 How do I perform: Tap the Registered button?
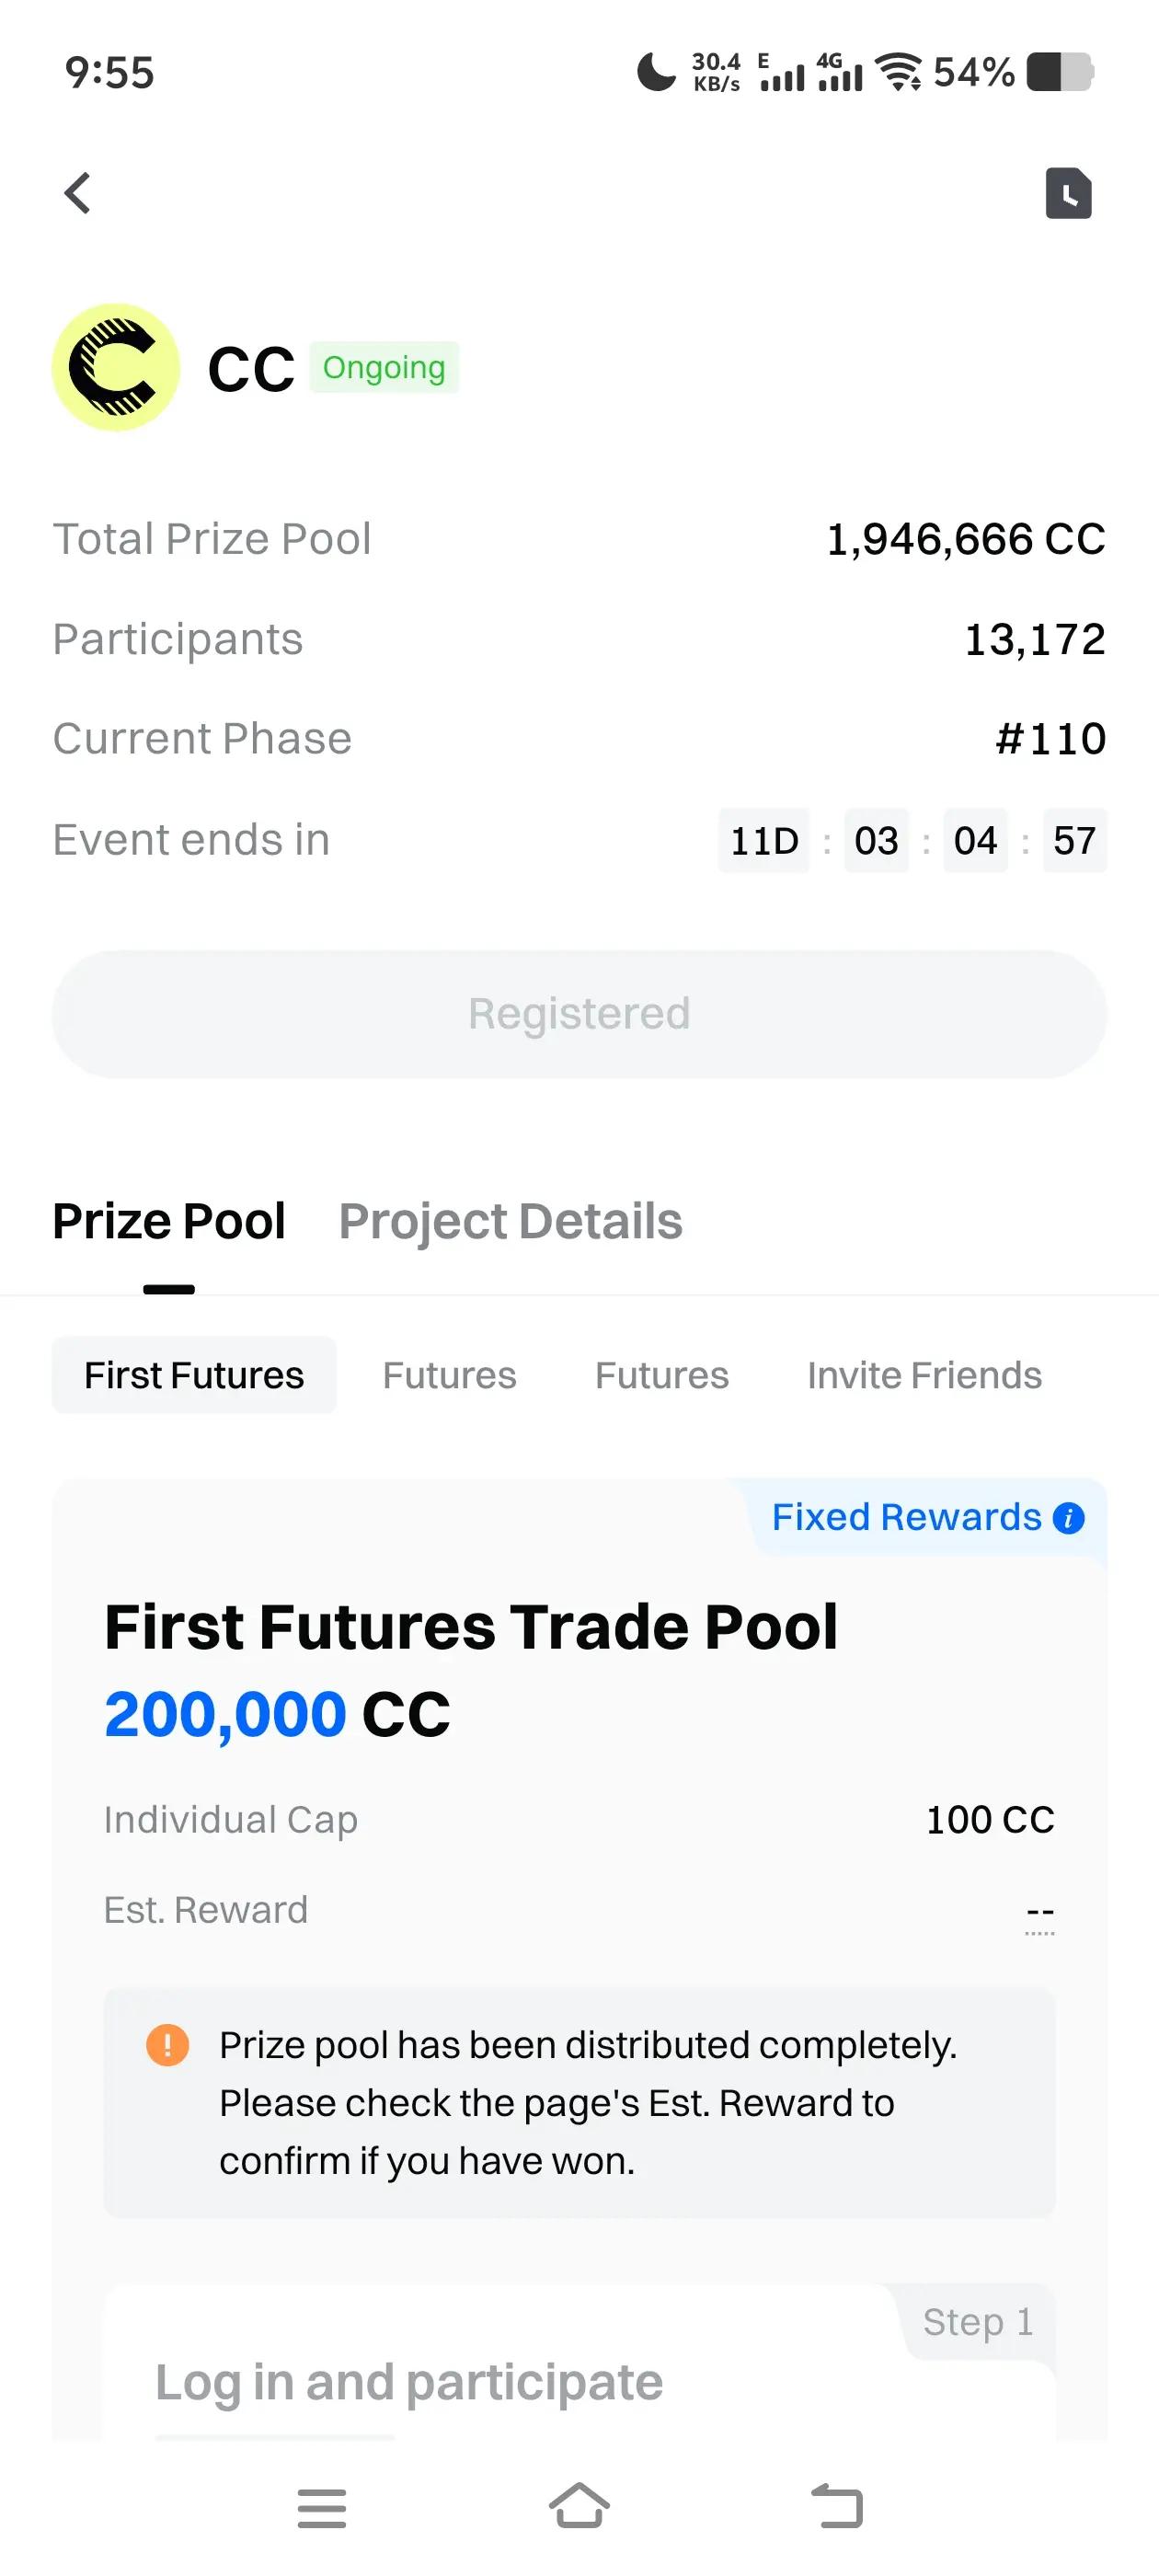[579, 1014]
